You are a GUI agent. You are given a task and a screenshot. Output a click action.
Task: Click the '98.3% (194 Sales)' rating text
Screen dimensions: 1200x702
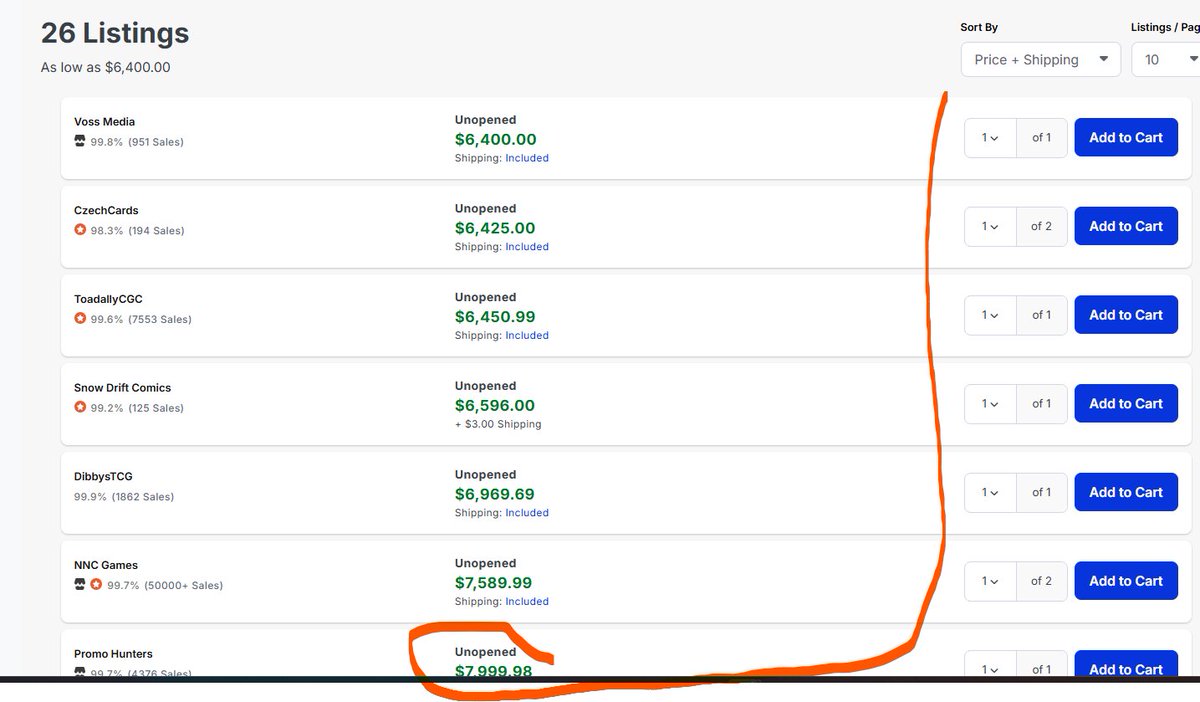138,231
